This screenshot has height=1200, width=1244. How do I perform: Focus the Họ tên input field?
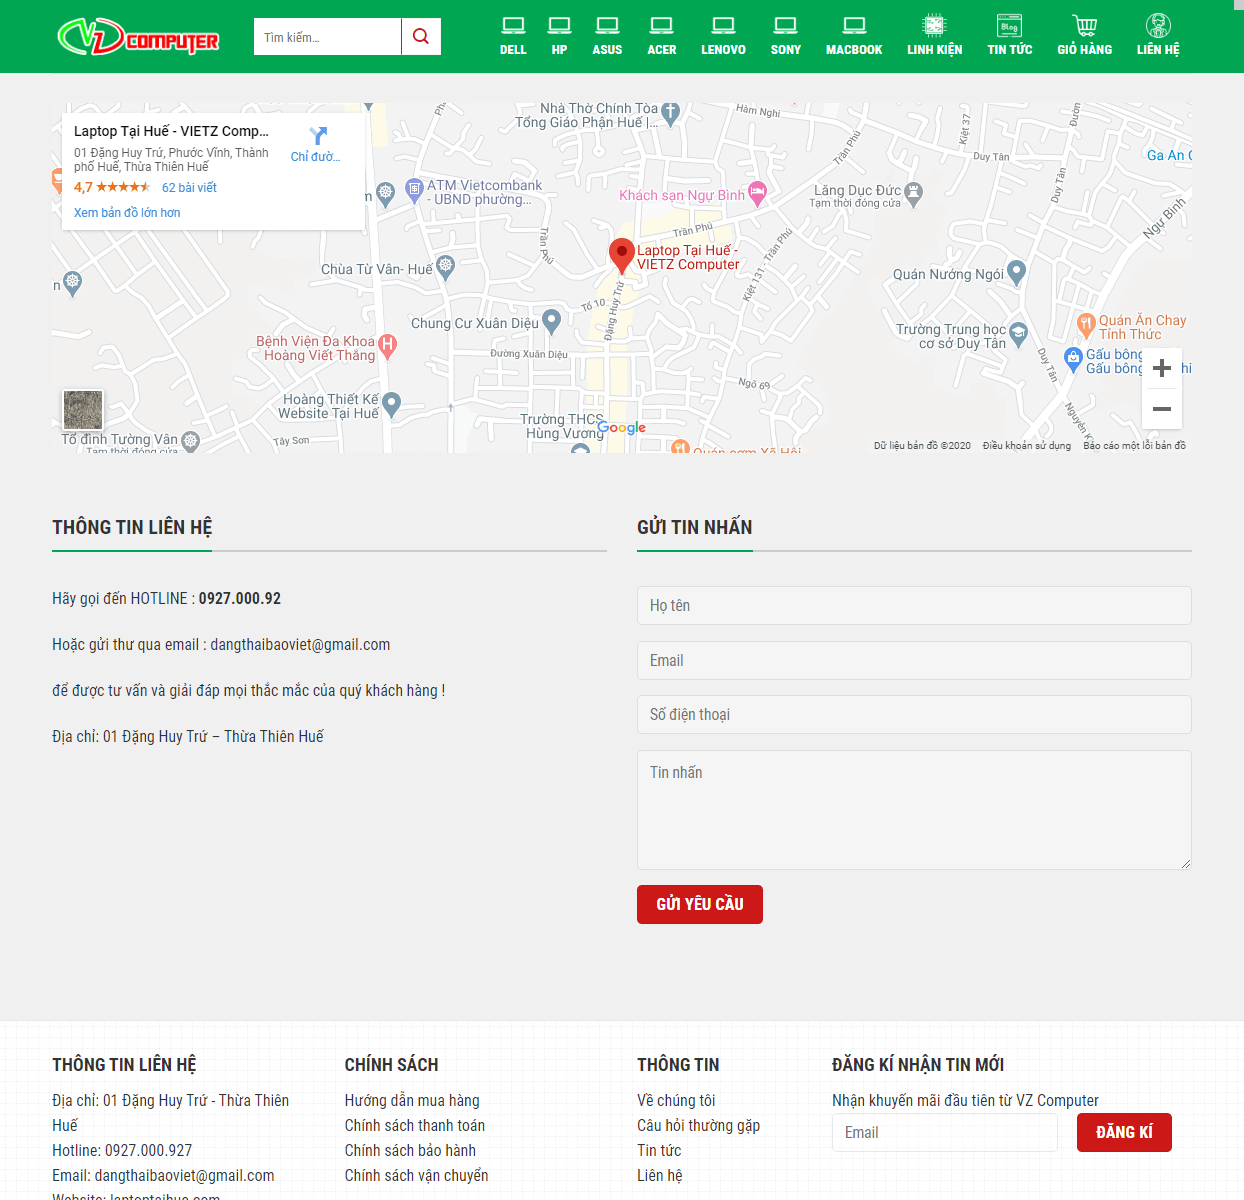click(x=914, y=605)
